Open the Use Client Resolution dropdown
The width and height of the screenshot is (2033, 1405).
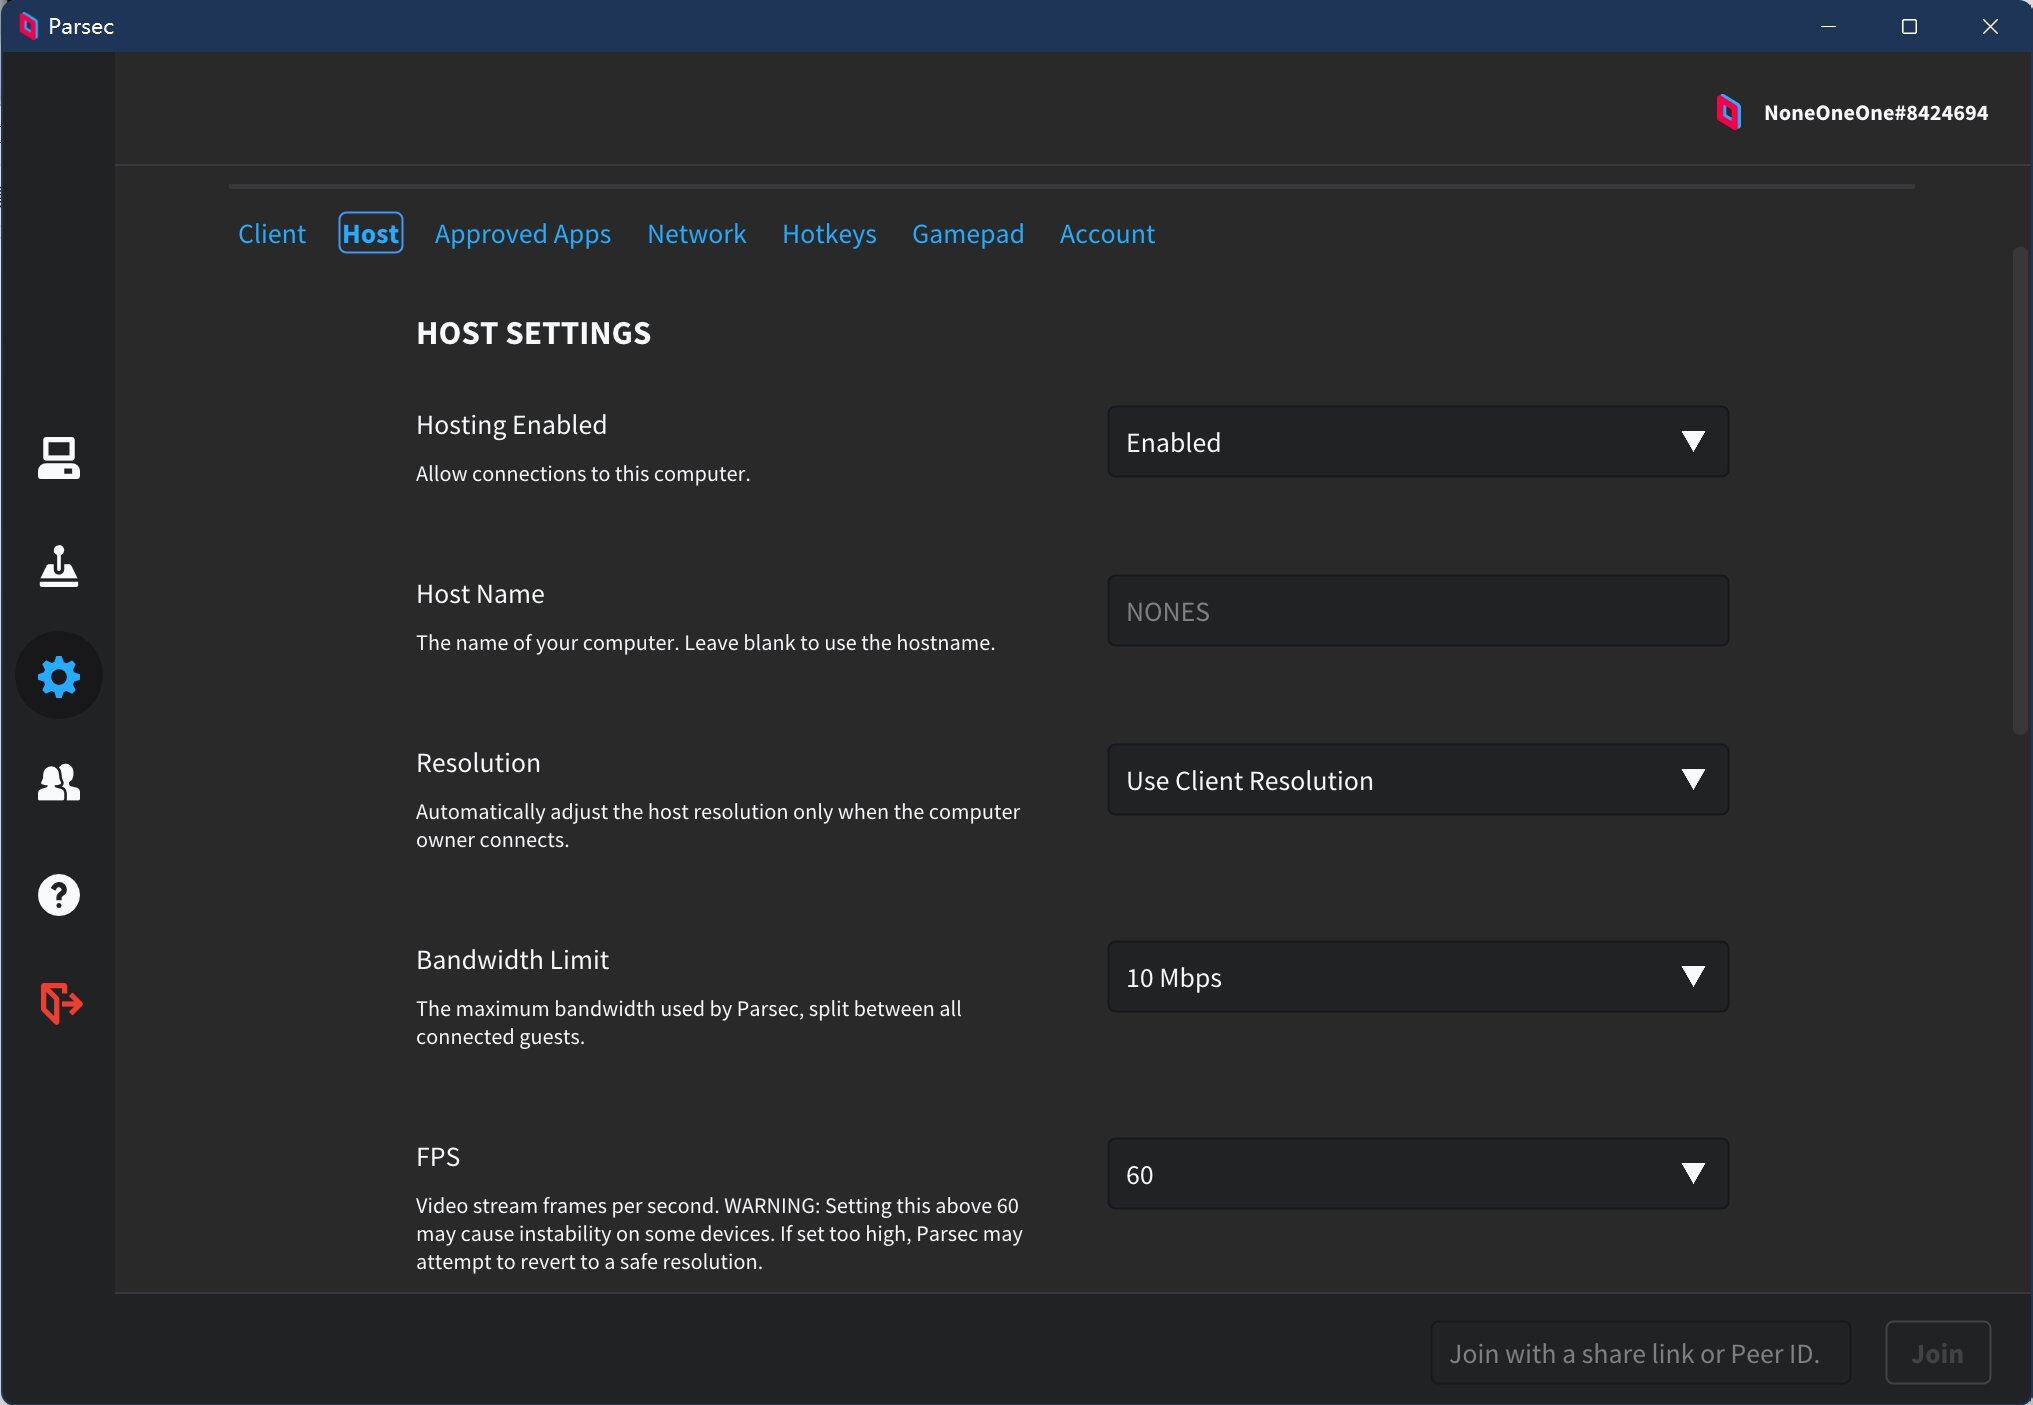1418,780
